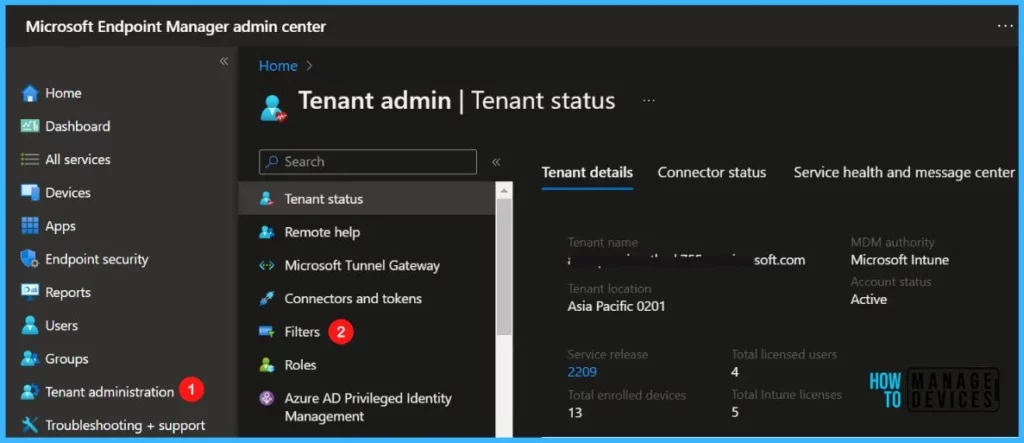1024x443 pixels.
Task: Click the Dashboard chart icon
Action: pyautogui.click(x=30, y=126)
